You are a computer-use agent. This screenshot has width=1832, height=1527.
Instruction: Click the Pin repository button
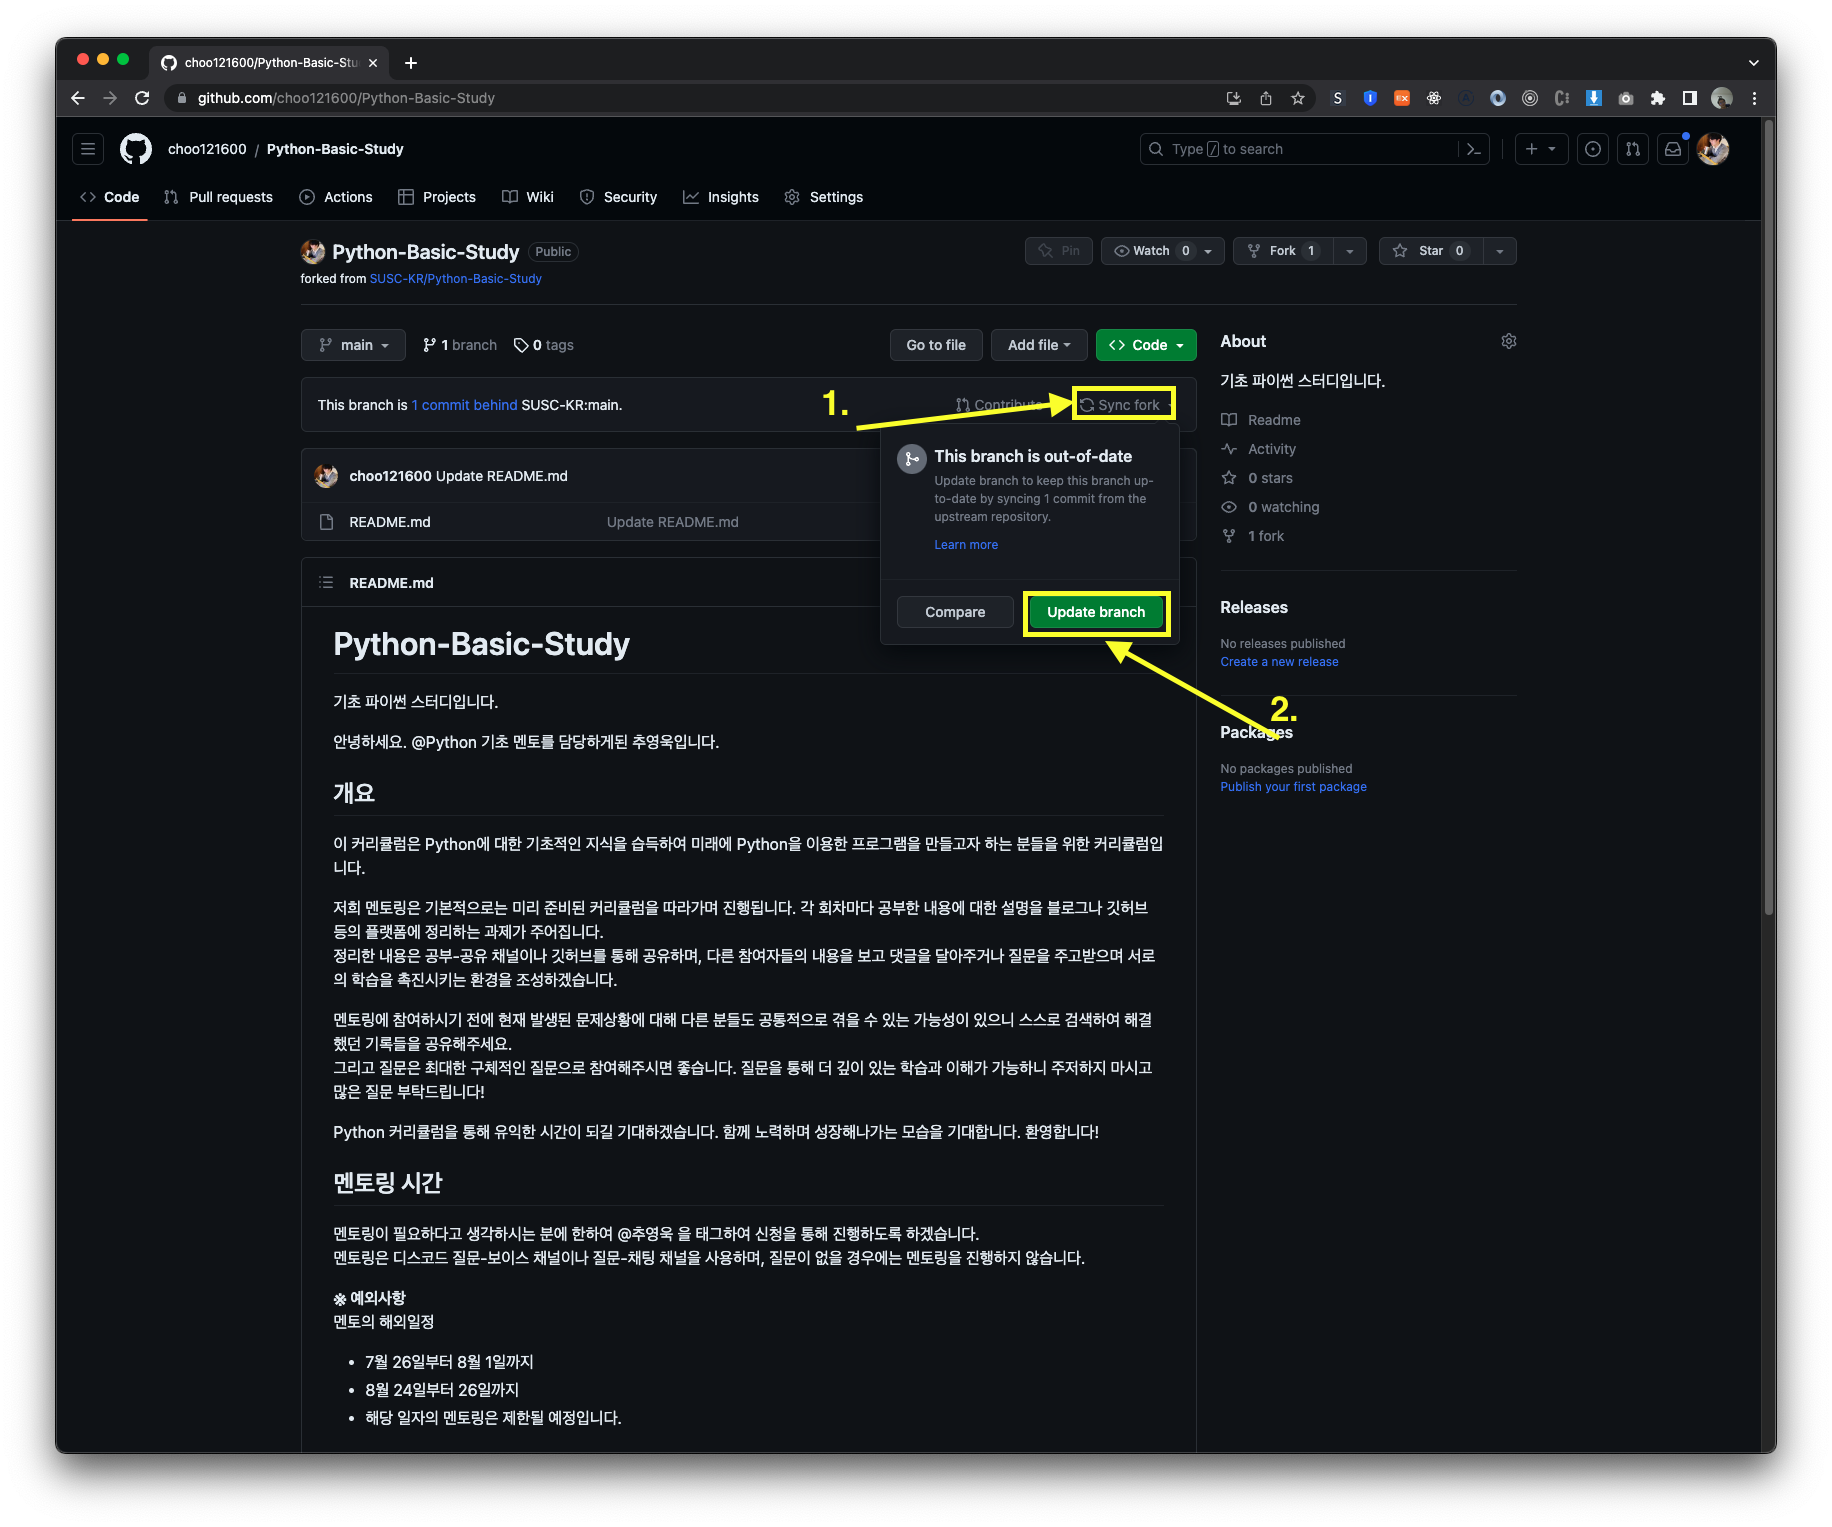coord(1058,250)
